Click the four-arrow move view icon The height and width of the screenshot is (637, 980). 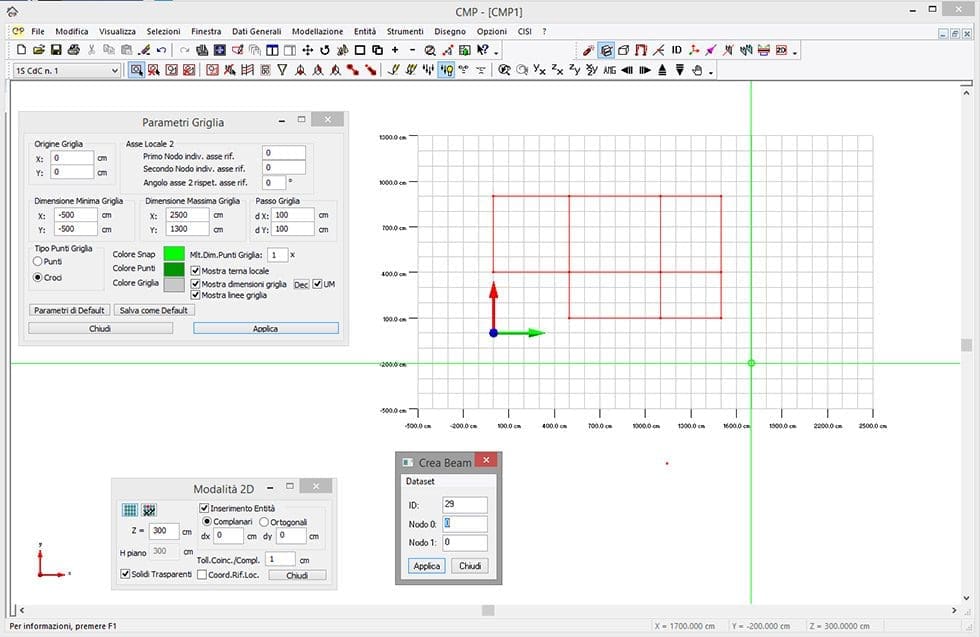click(307, 50)
